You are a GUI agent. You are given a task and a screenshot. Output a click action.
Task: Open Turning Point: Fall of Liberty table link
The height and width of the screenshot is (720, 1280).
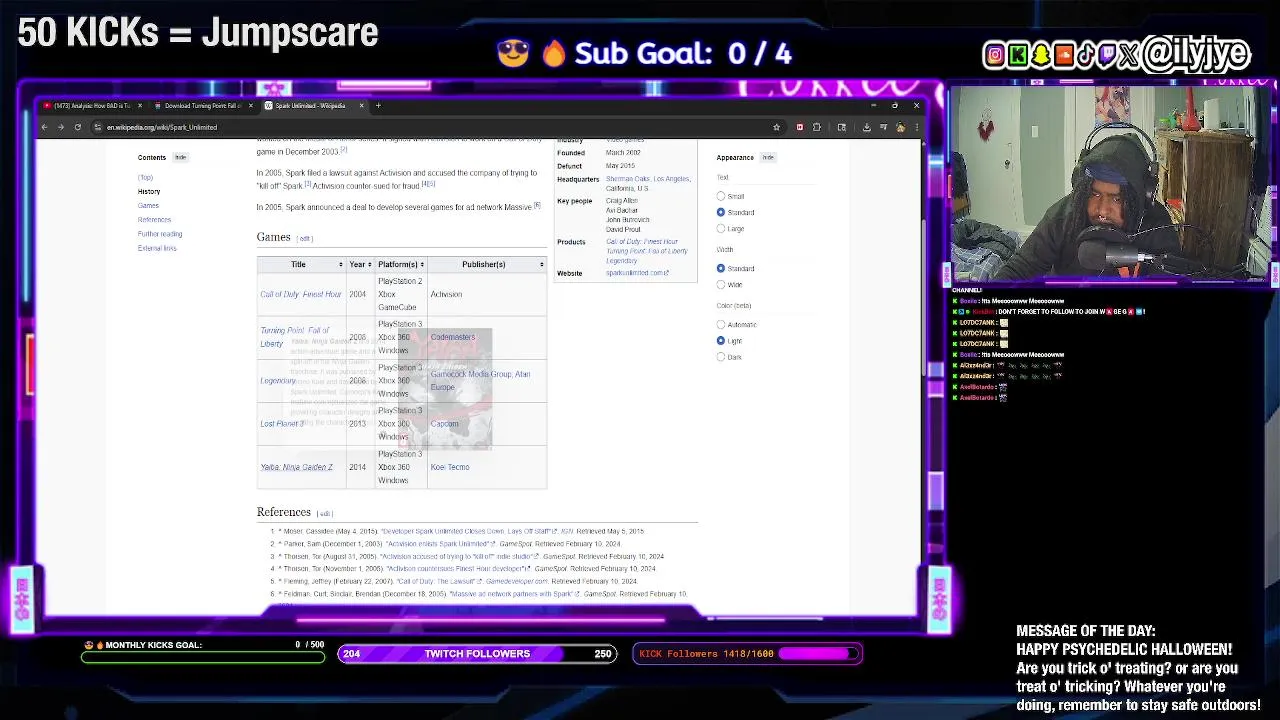[x=294, y=337]
